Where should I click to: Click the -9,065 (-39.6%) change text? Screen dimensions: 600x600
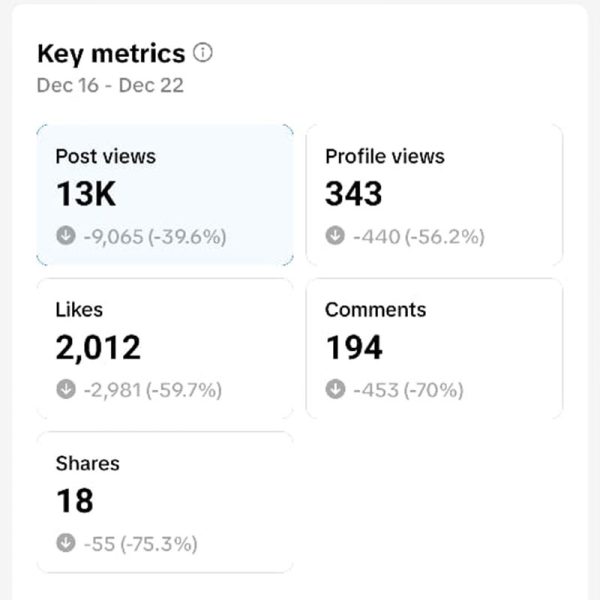click(155, 236)
